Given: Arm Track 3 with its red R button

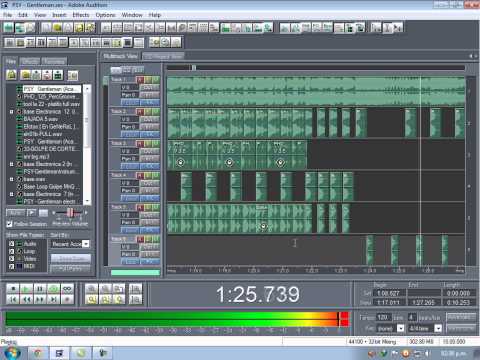Looking at the screenshot, I should 140,144.
